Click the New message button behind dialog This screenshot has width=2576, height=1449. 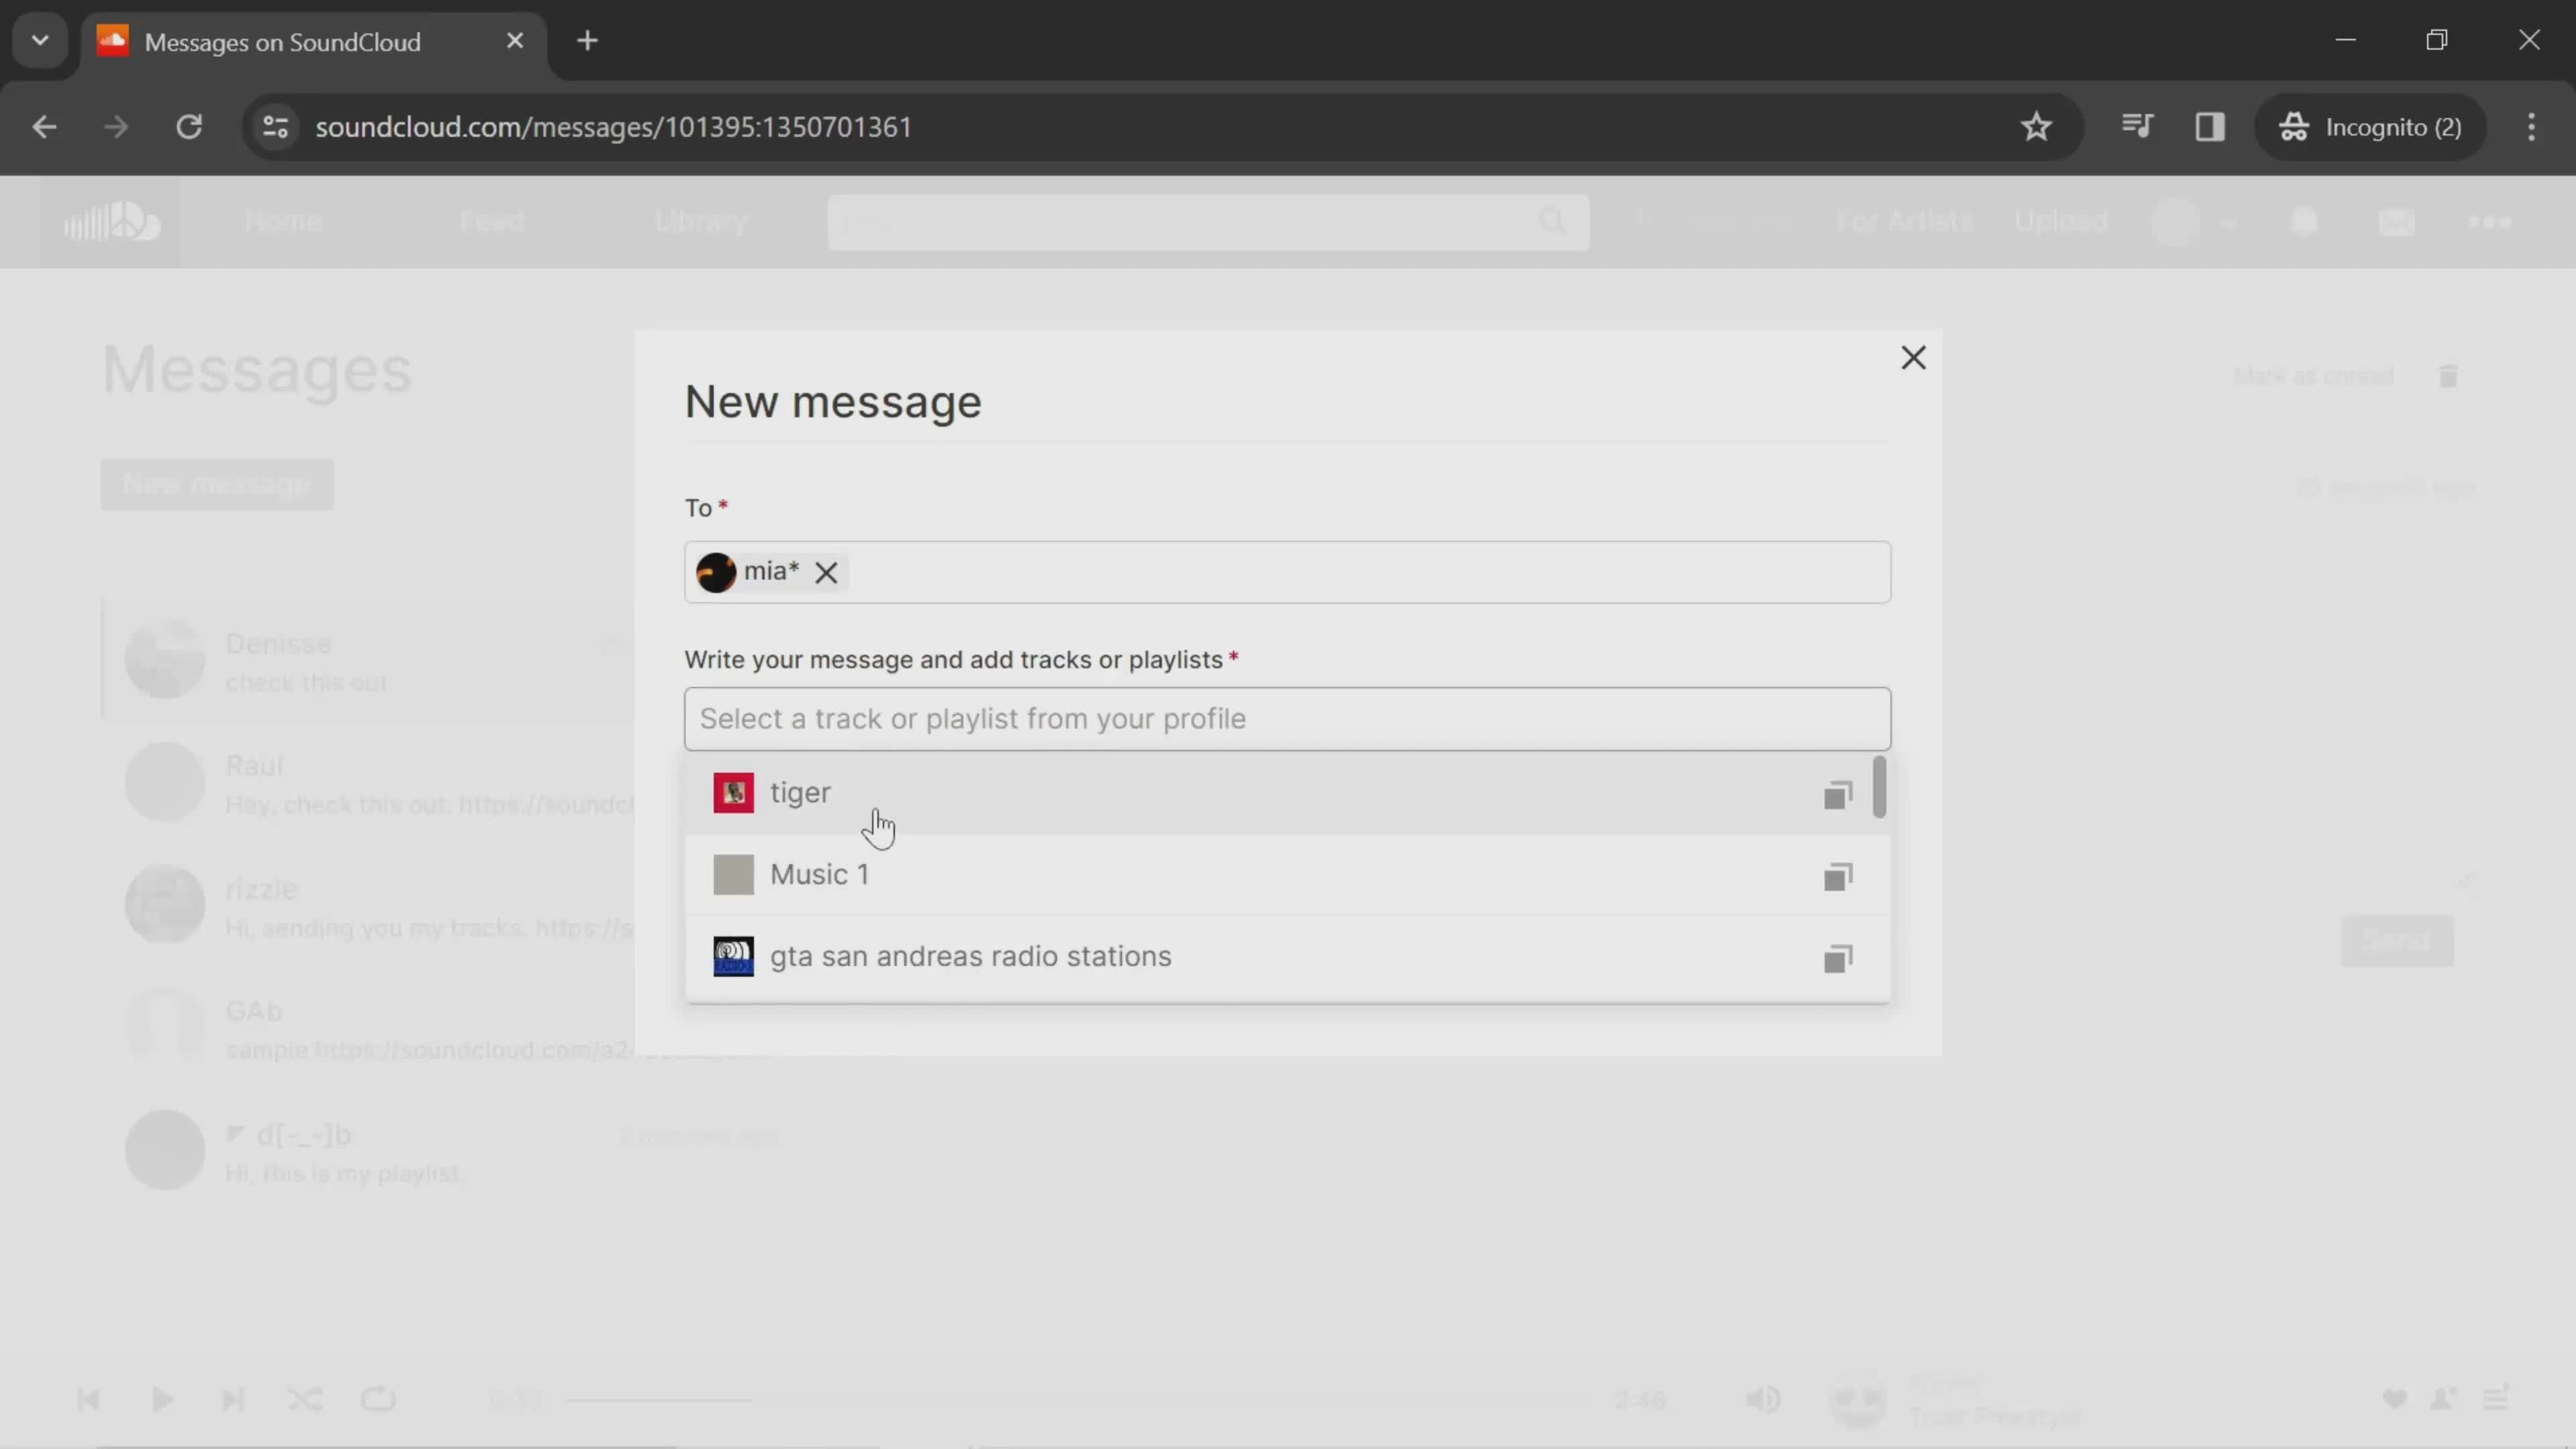tap(217, 485)
